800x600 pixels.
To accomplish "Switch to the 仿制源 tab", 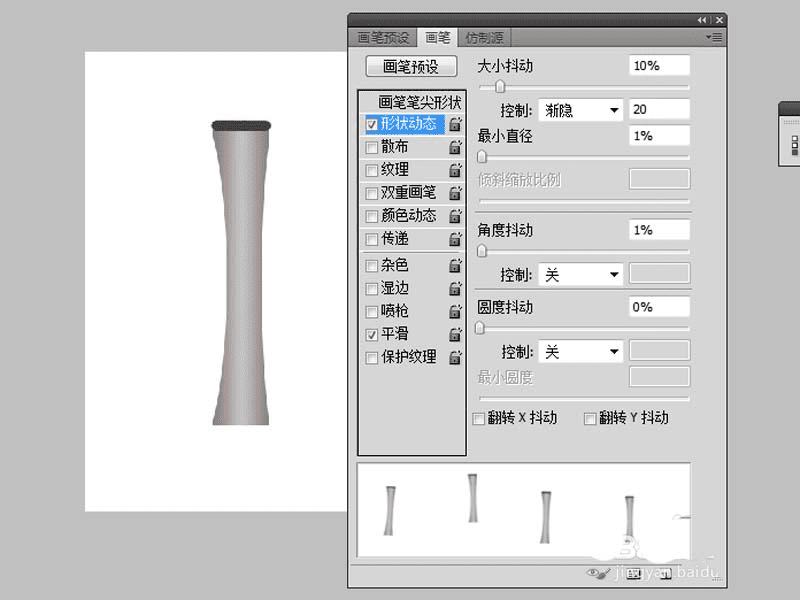I will click(484, 38).
